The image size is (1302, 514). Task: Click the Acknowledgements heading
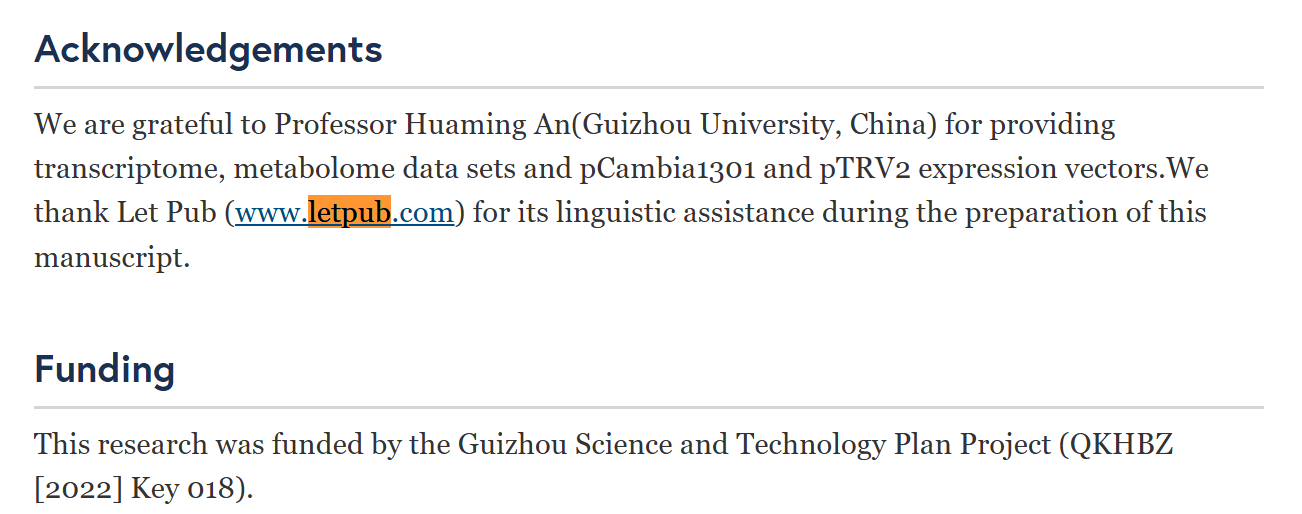[x=208, y=49]
